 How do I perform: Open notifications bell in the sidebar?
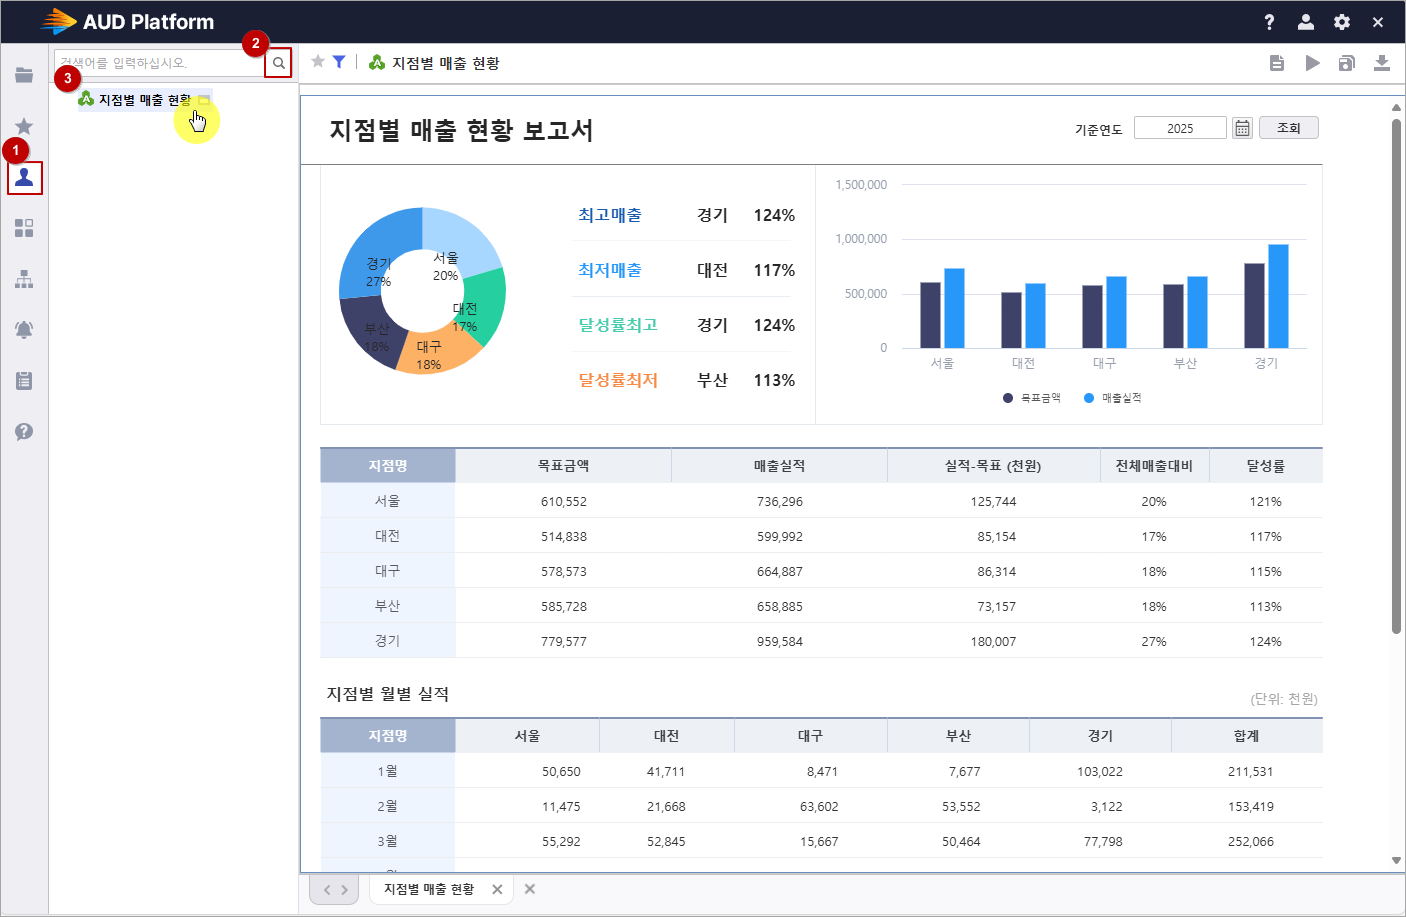(x=24, y=330)
